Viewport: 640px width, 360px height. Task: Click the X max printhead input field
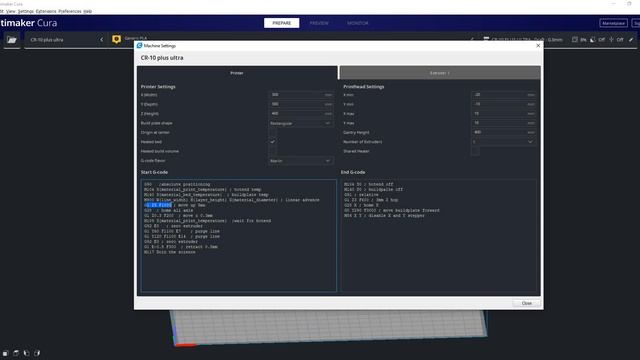point(503,113)
